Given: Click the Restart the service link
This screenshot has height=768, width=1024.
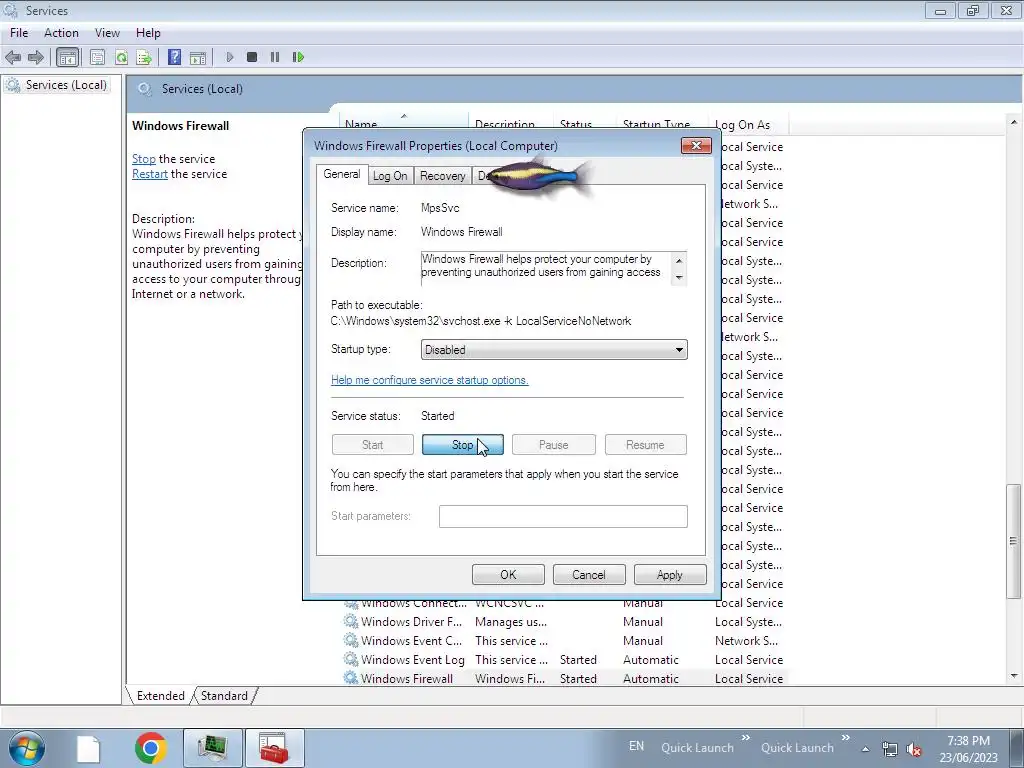Looking at the screenshot, I should tap(150, 174).
